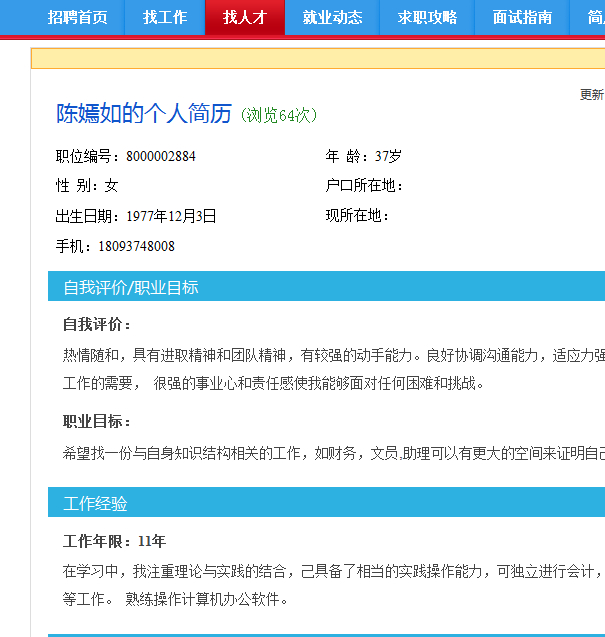Screen dimensions: 605x637
Task: Click the 工作经验 section header
Action: [x=96, y=503]
